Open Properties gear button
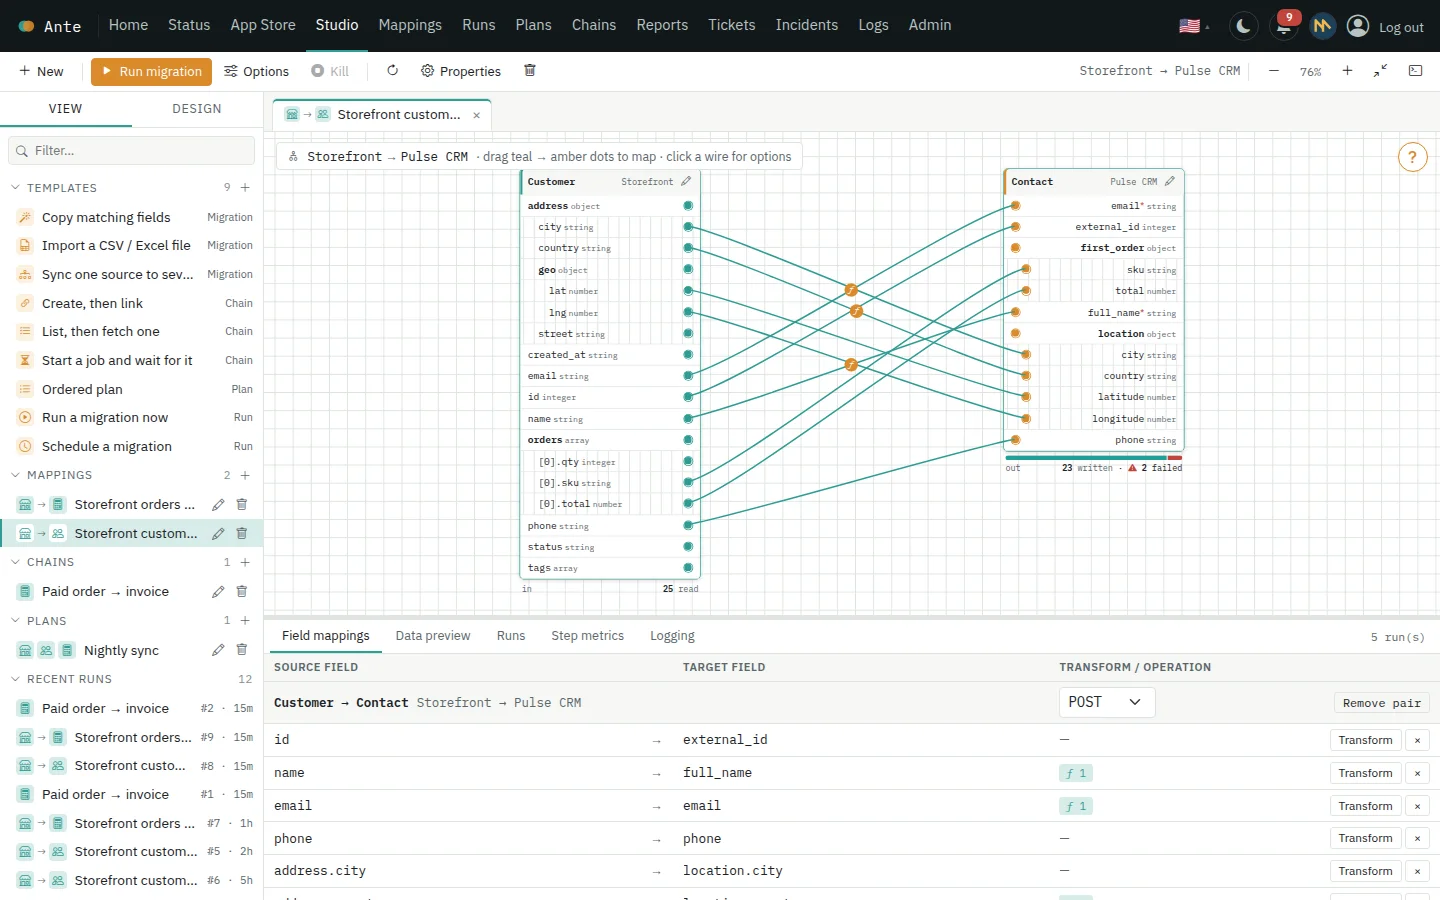This screenshot has width=1440, height=900. coord(460,71)
